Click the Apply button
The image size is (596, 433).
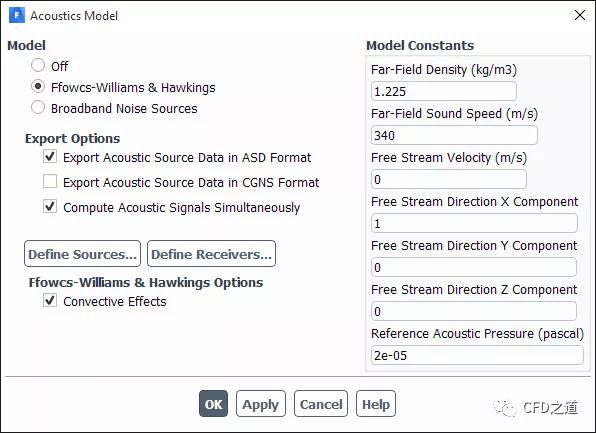[261, 404]
